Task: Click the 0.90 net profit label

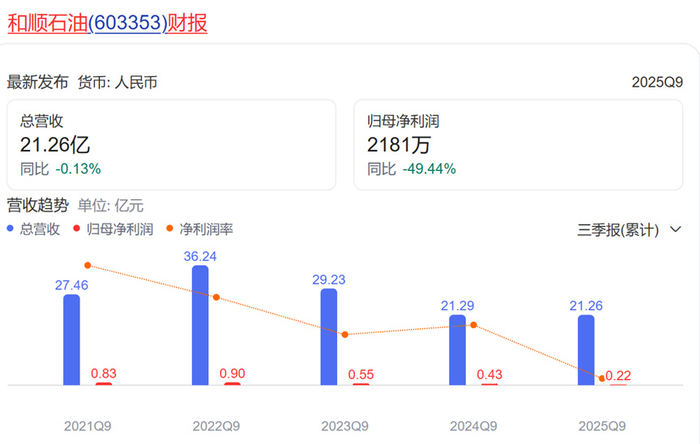Action: [x=232, y=373]
